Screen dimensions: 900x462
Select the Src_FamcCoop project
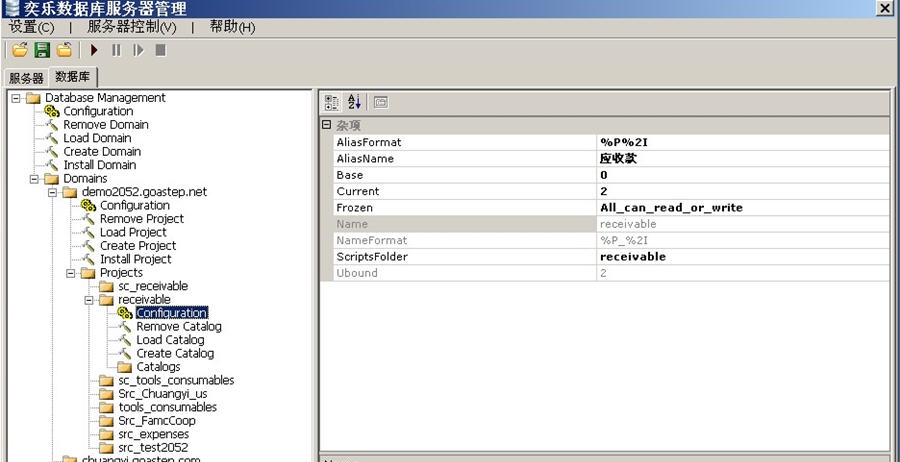(x=157, y=421)
